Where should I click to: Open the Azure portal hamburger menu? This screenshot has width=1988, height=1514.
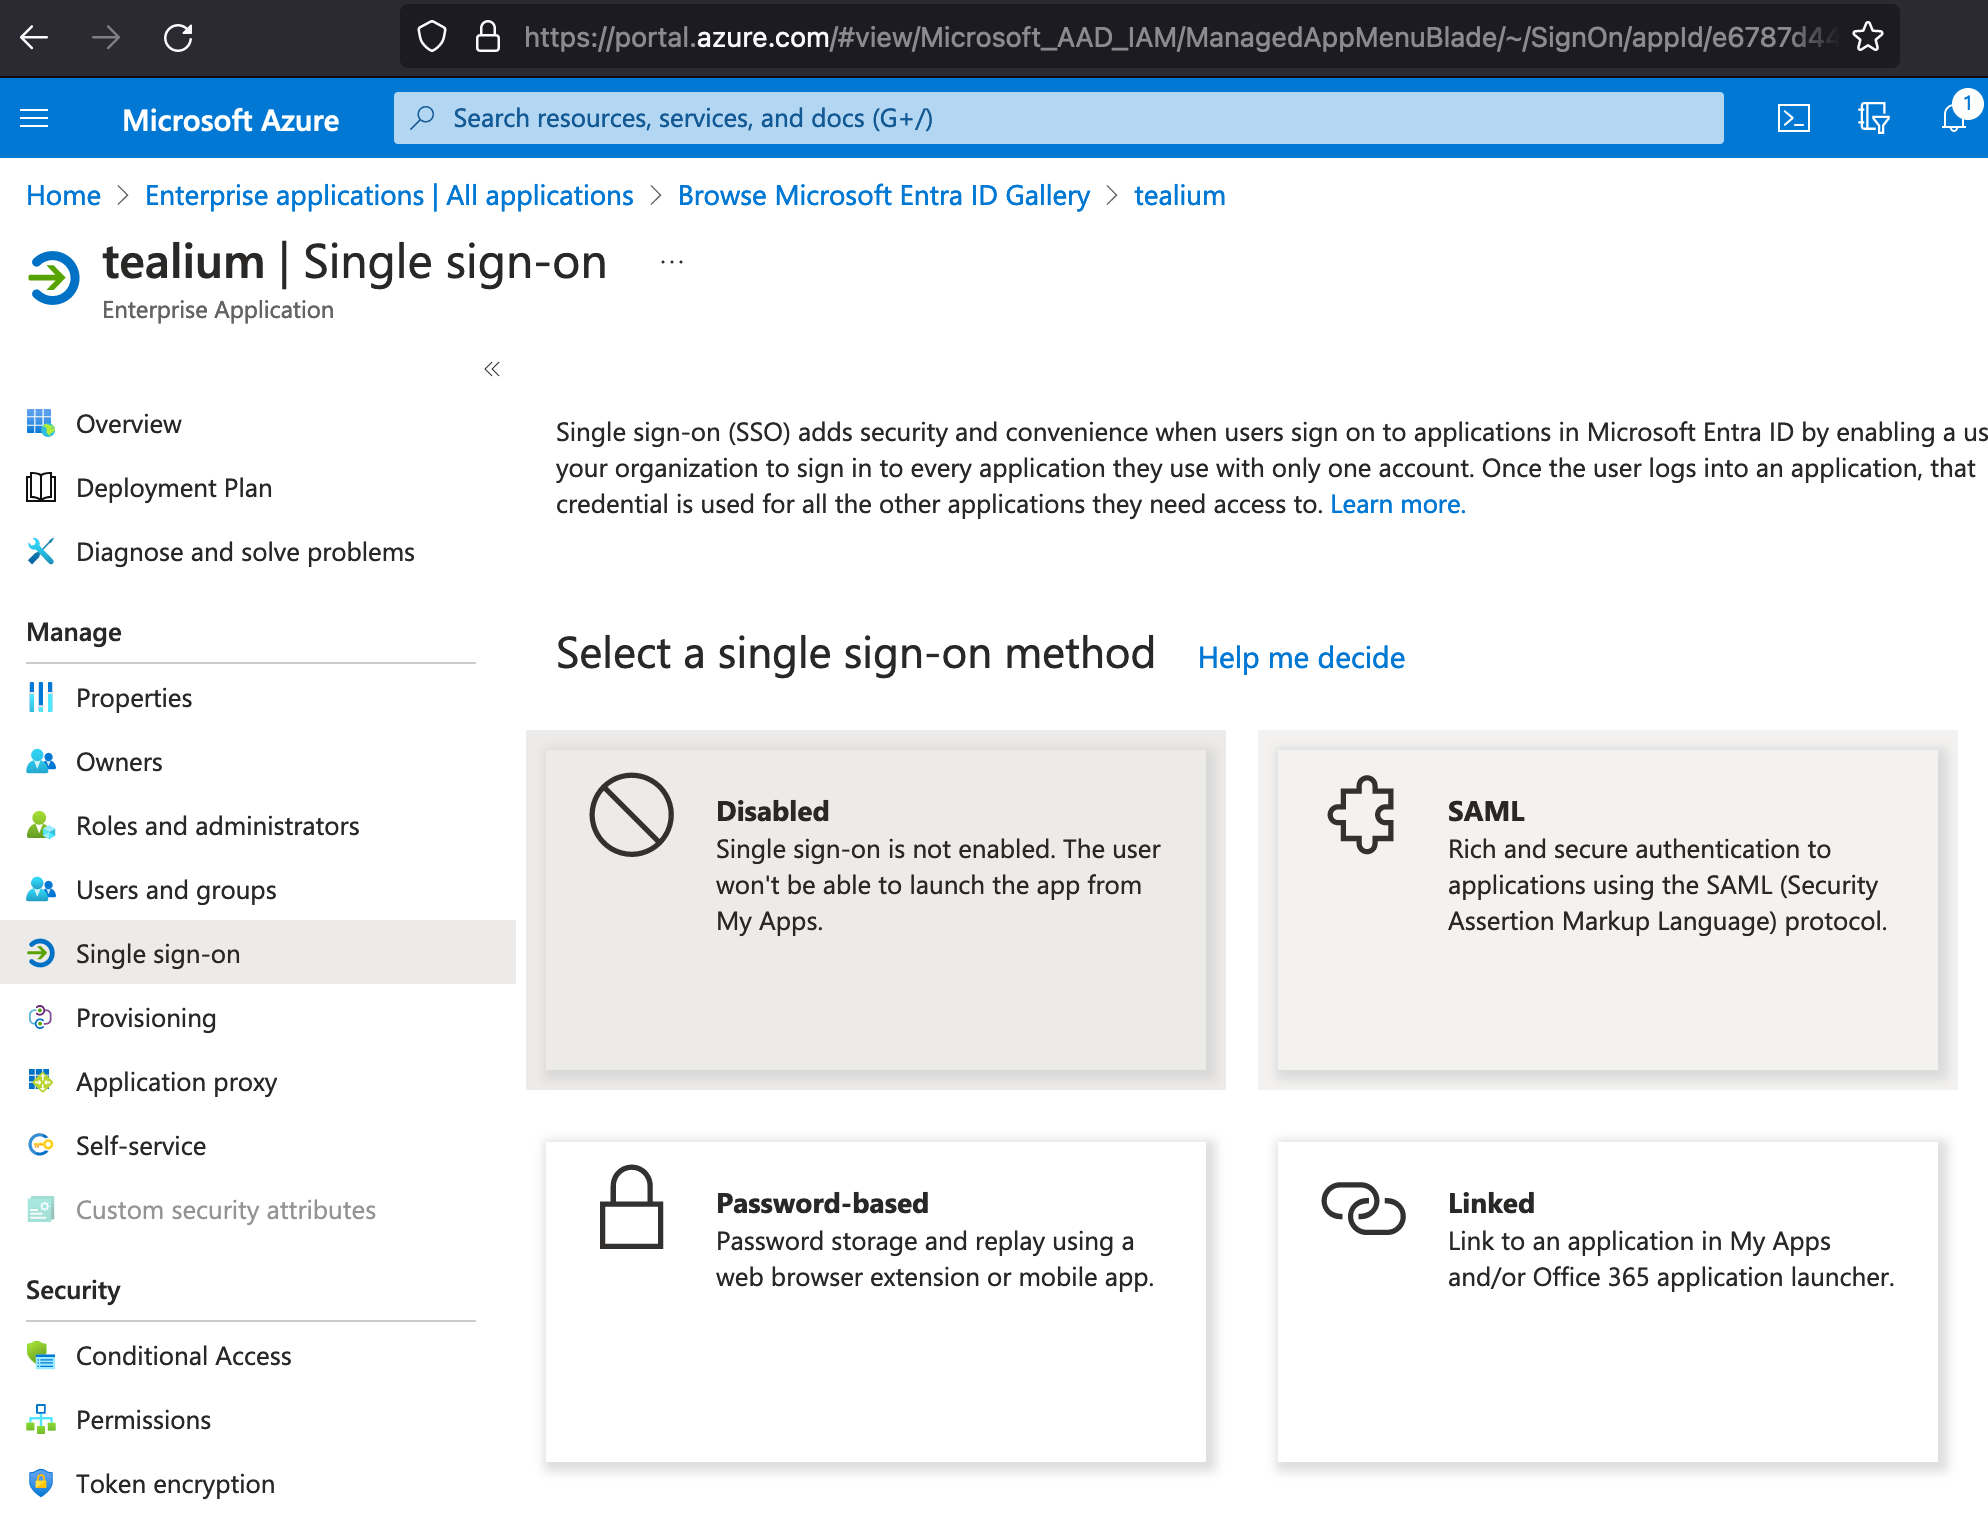(34, 119)
